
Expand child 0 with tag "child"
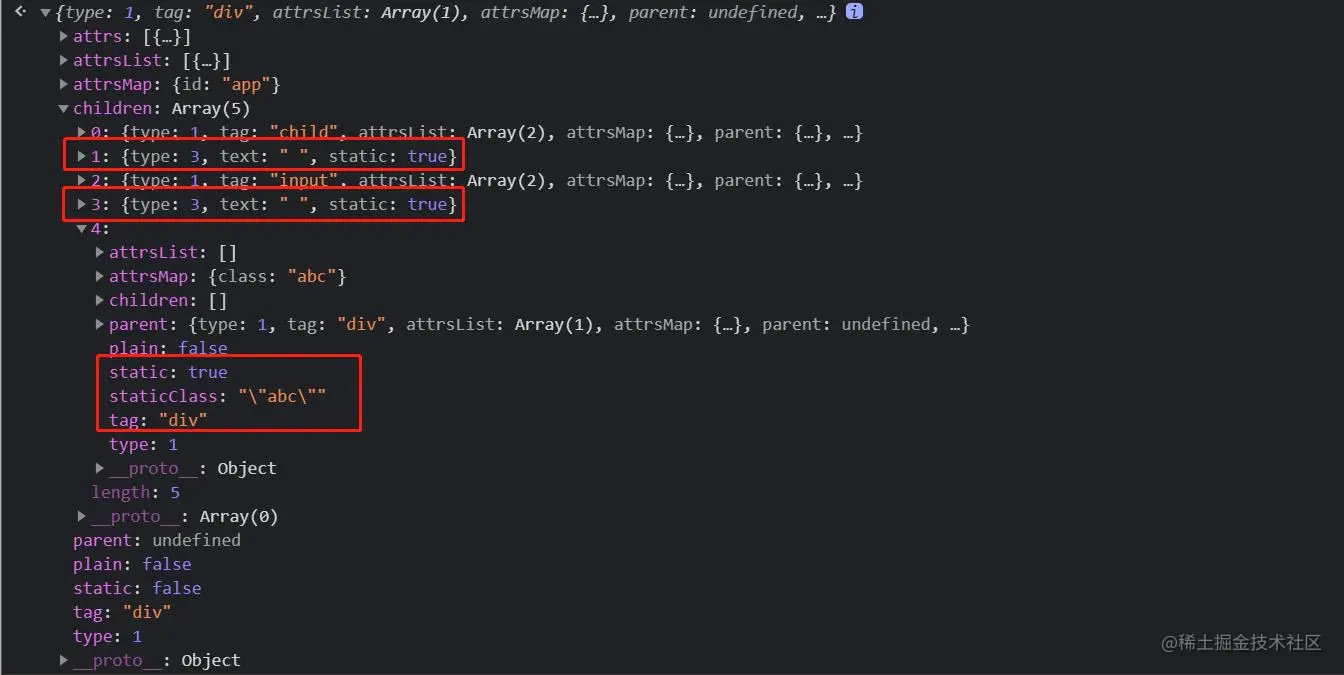point(81,132)
